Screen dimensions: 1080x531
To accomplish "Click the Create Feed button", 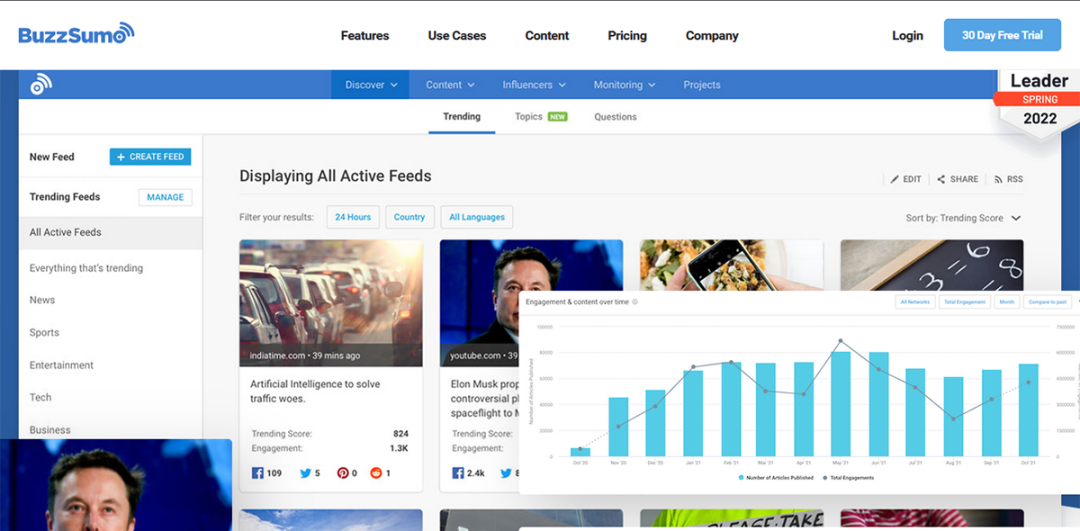I will click(x=150, y=157).
